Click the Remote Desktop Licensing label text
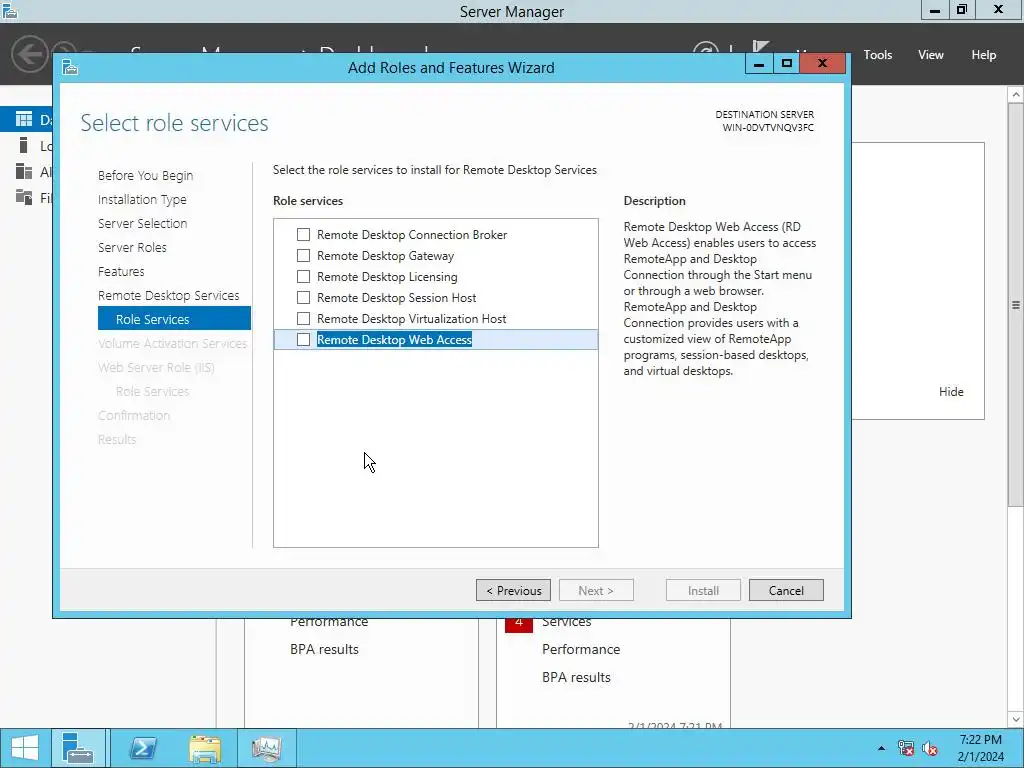1024x768 pixels. (387, 276)
